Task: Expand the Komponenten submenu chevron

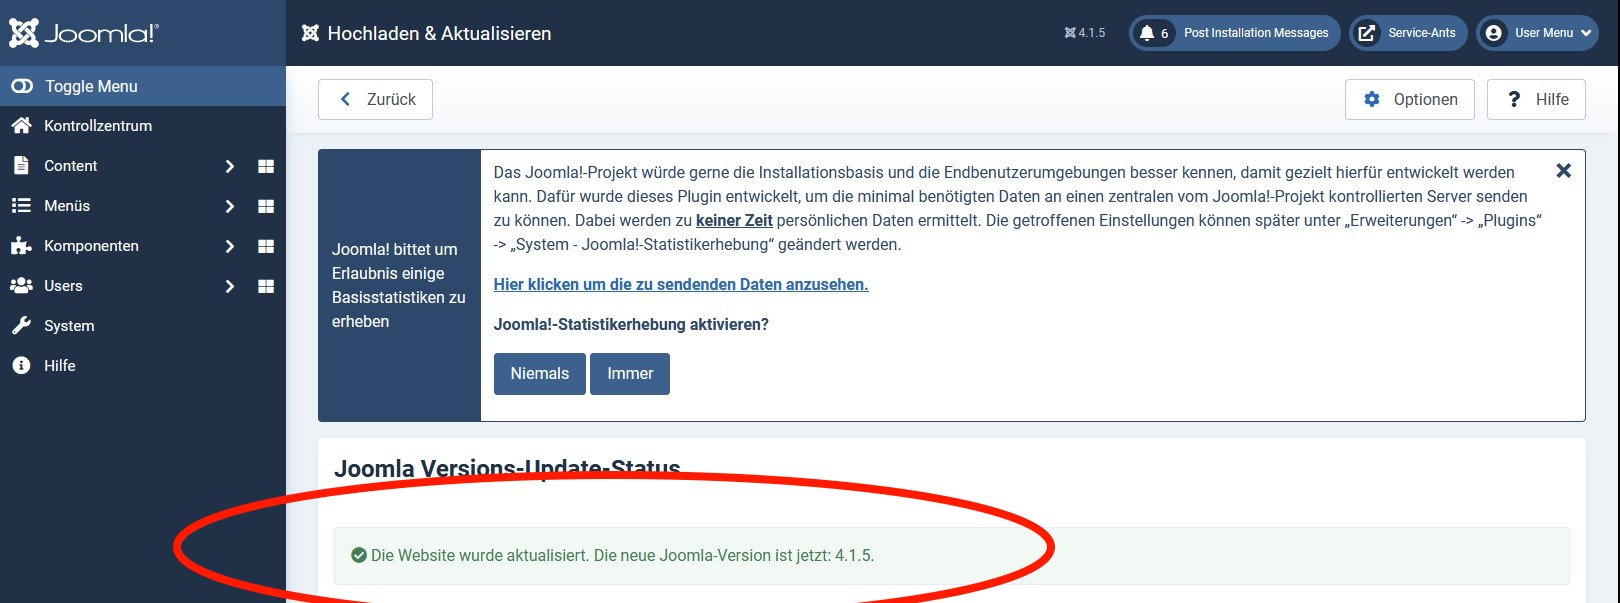Action: pyautogui.click(x=229, y=246)
